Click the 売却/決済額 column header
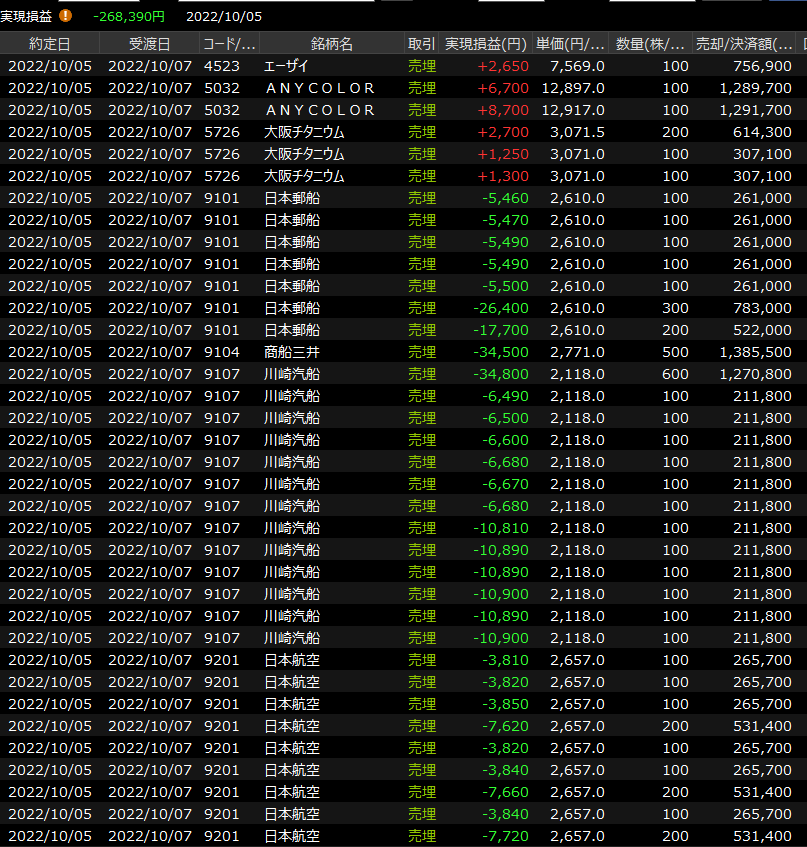This screenshot has height=847, width=807. pyautogui.click(x=745, y=44)
